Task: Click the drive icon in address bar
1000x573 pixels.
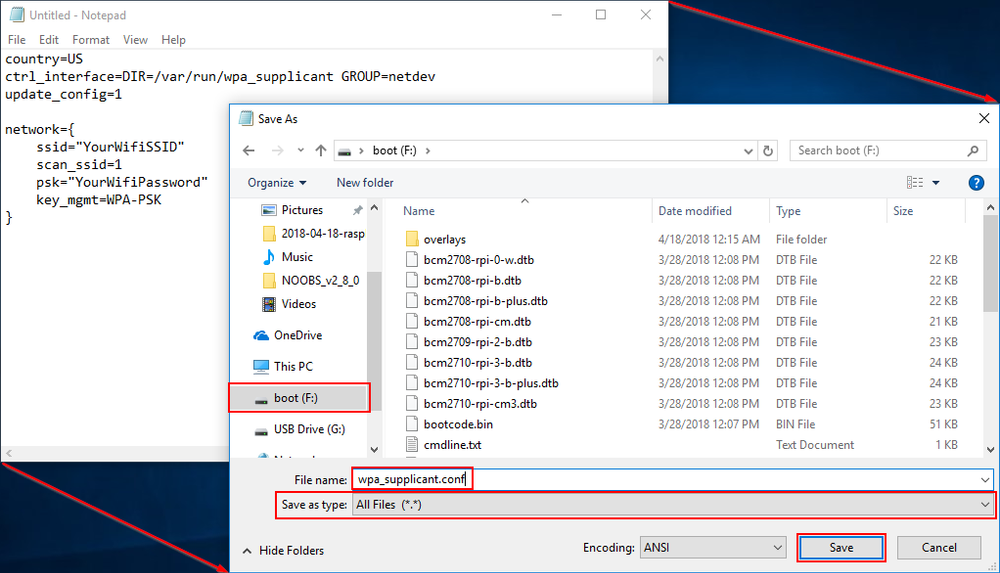Action: pos(344,151)
